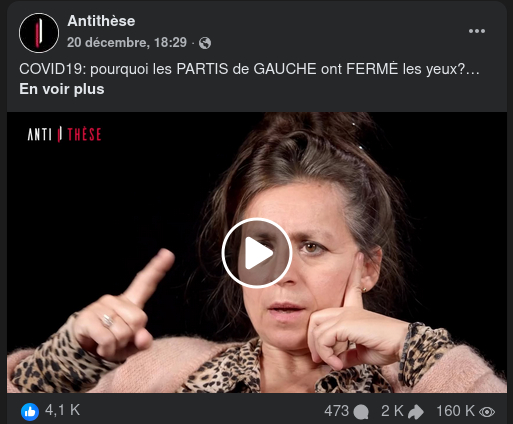The image size is (513, 424).
Task: Open the Antithèse page name link
Action: coord(101,21)
